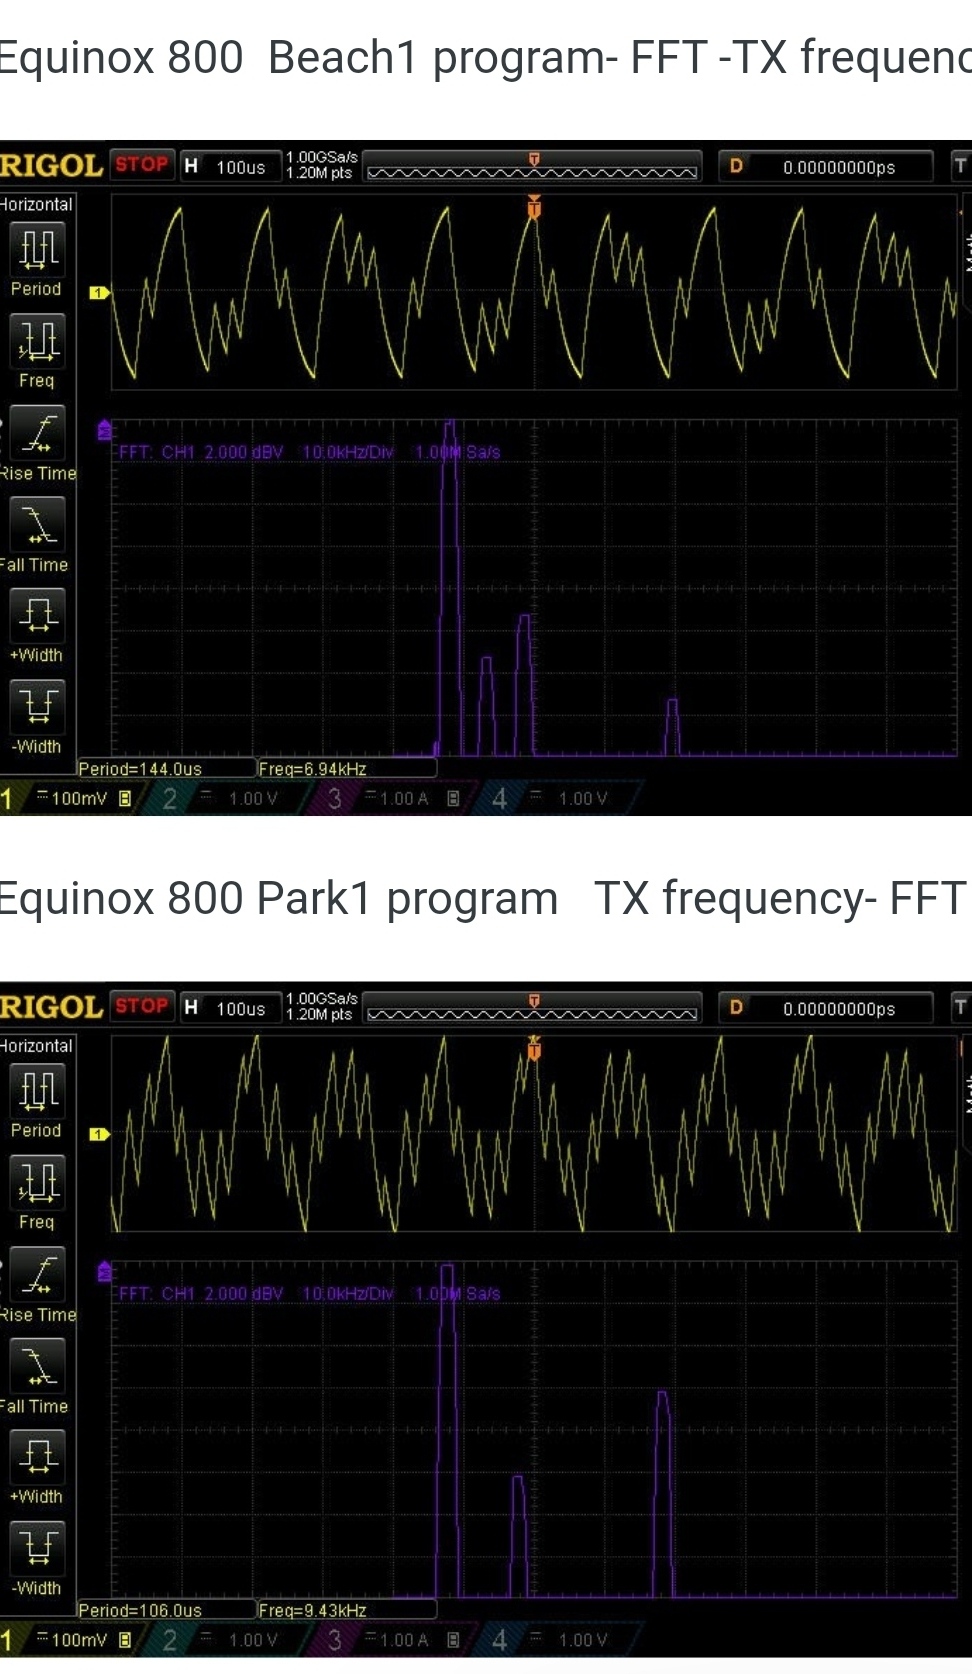This screenshot has width=972, height=1674.
Task: Select Rise Time measurement icon in top scope
Action: click(x=37, y=434)
